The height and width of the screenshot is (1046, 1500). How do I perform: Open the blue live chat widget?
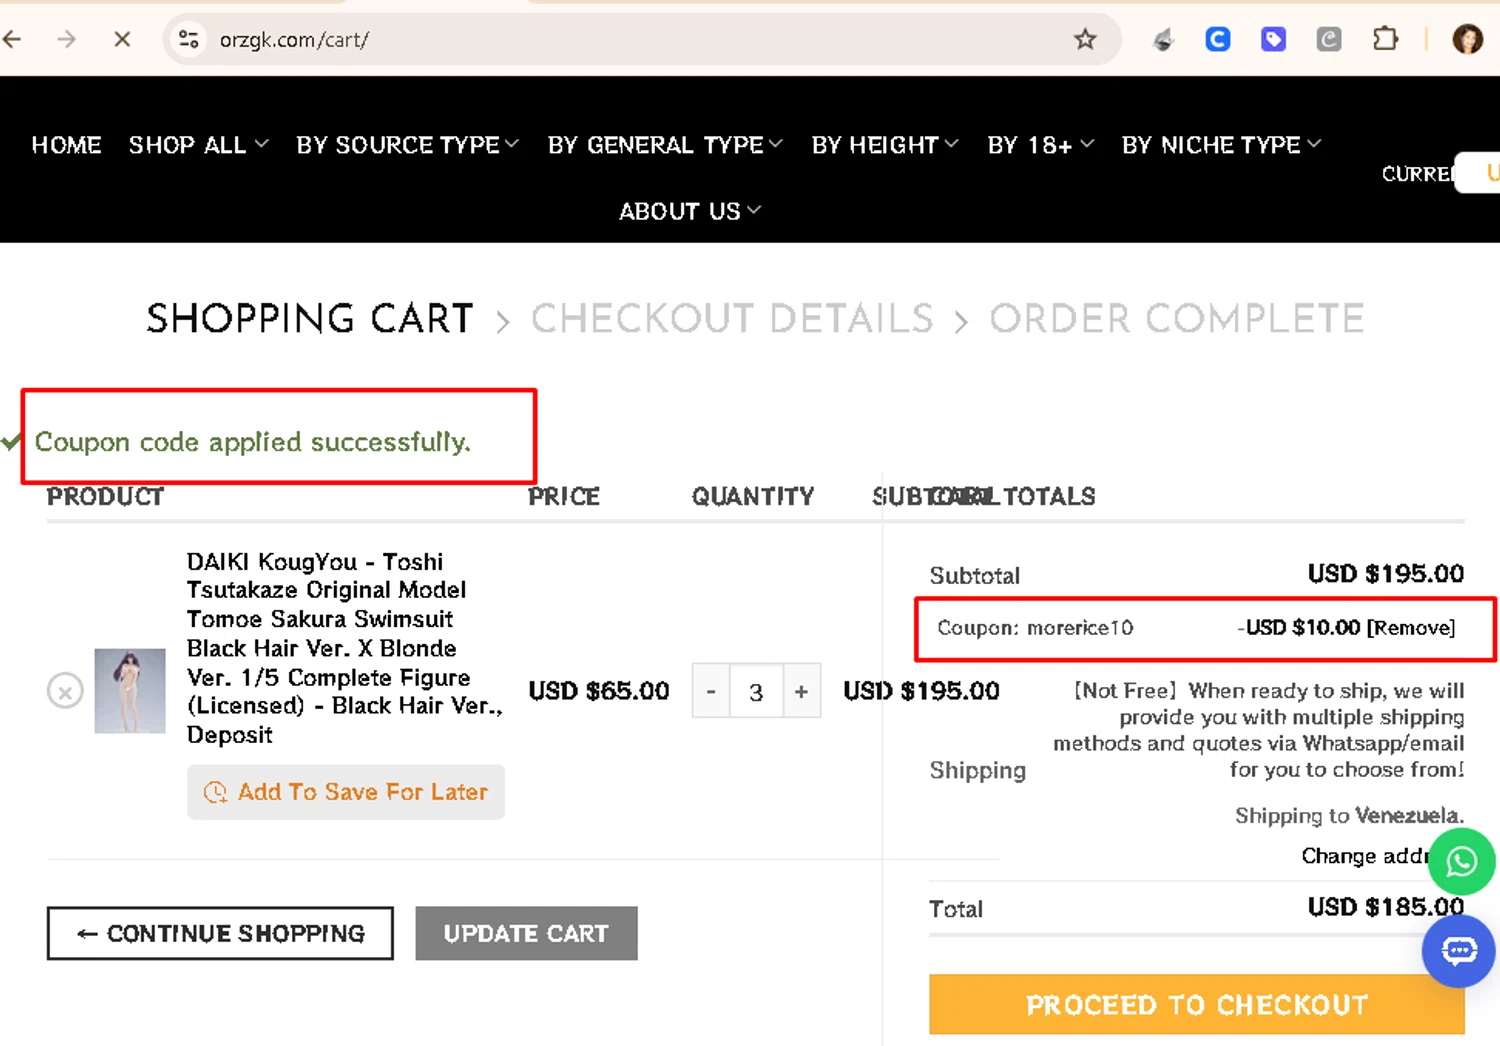coord(1459,951)
